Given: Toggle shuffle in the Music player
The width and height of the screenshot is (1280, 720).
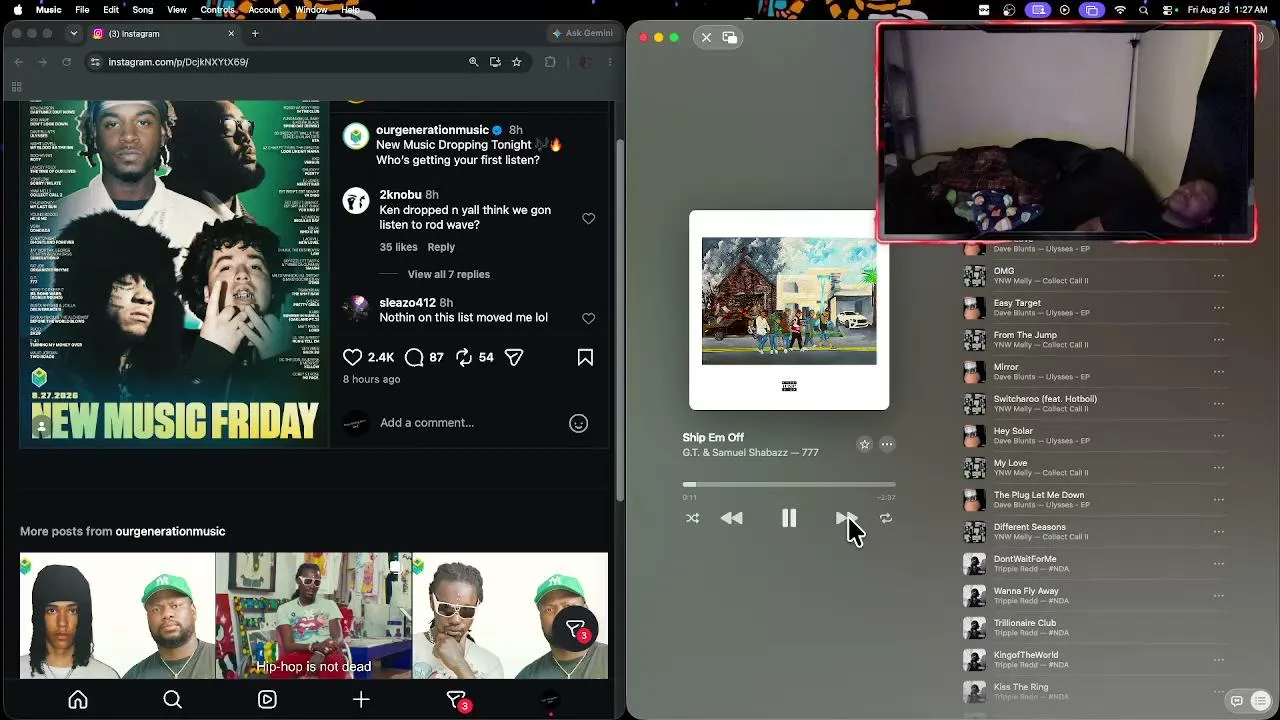Looking at the screenshot, I should tap(692, 518).
